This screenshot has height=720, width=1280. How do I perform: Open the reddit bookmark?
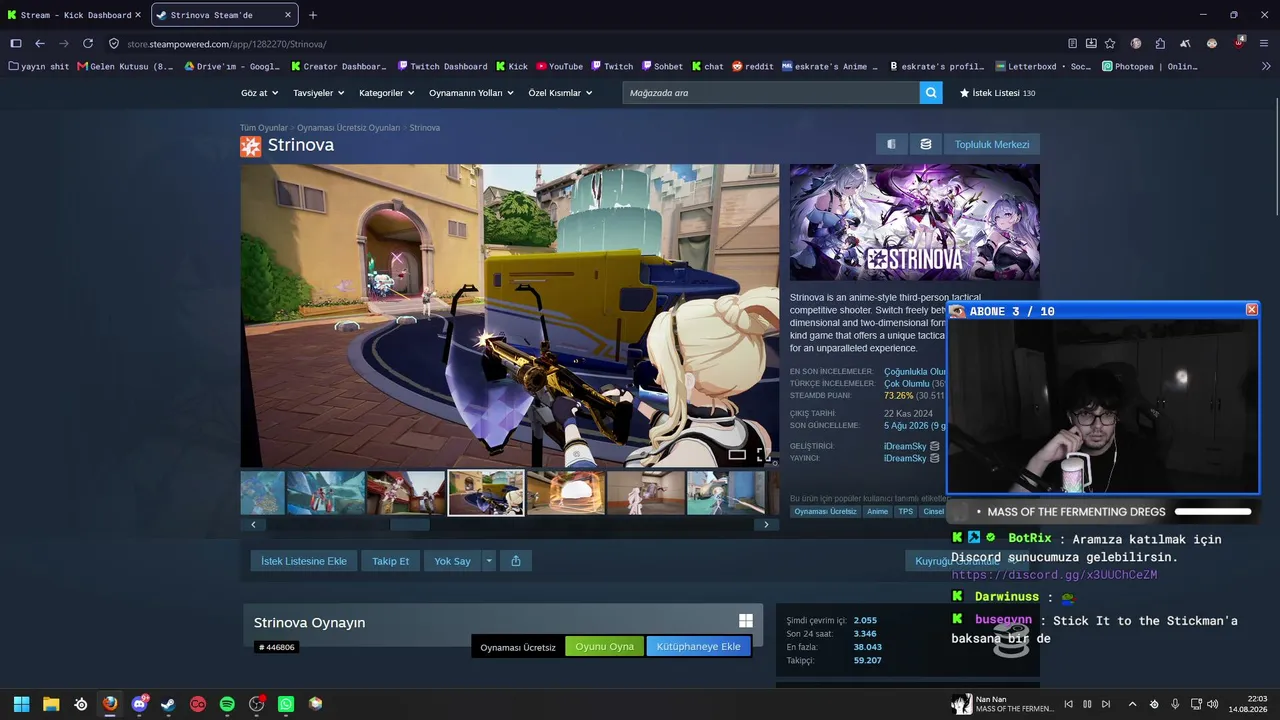tap(752, 67)
